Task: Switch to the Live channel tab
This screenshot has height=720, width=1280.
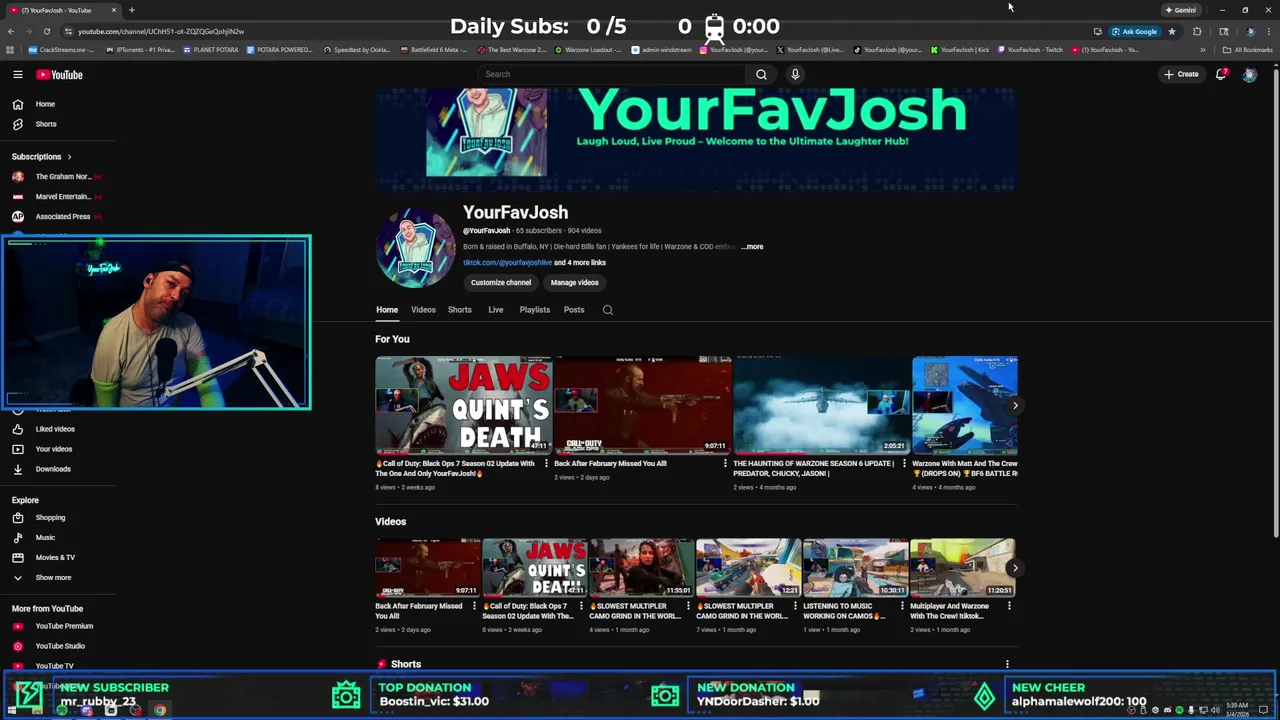Action: (495, 310)
